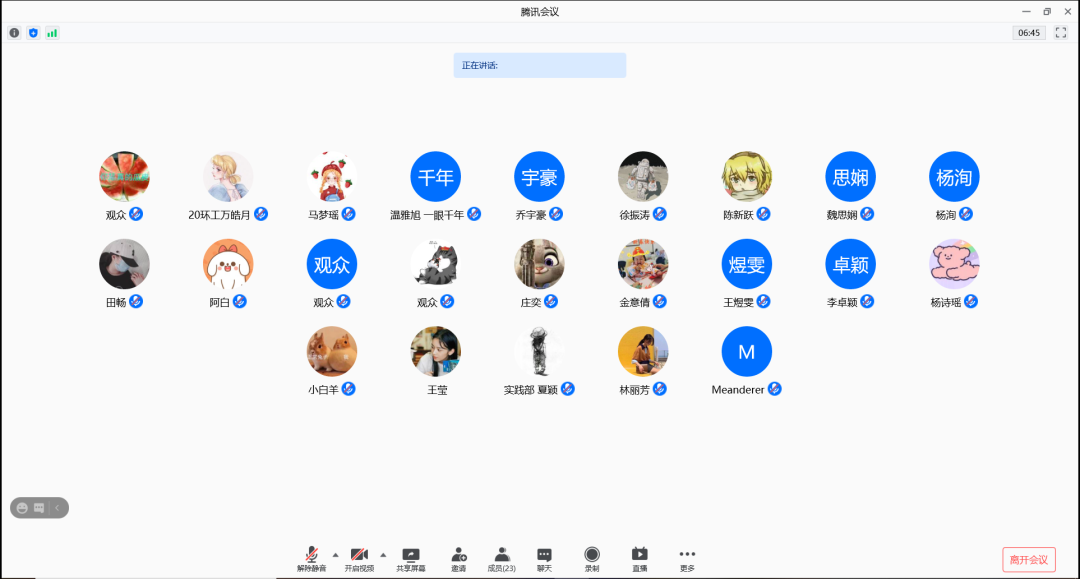Screen dimensions: 1080x579
Task: Click the 06:45 meeting timer
Action: [1029, 33]
